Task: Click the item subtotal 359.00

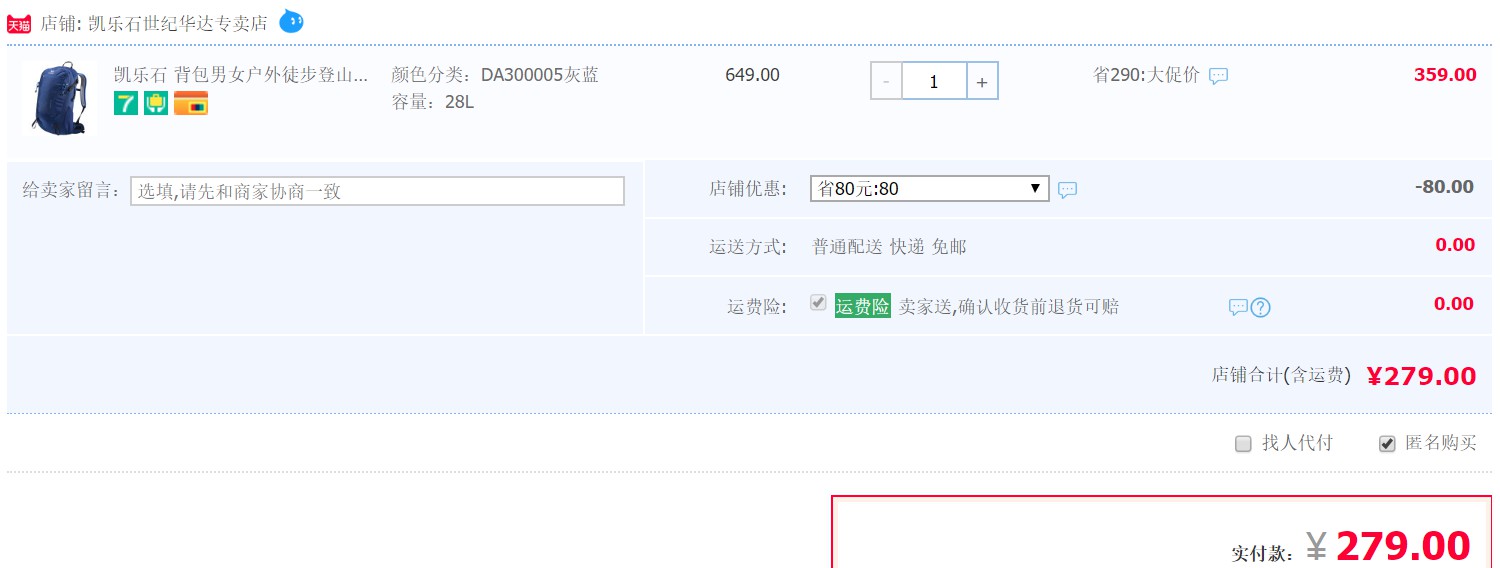Action: tap(1445, 75)
